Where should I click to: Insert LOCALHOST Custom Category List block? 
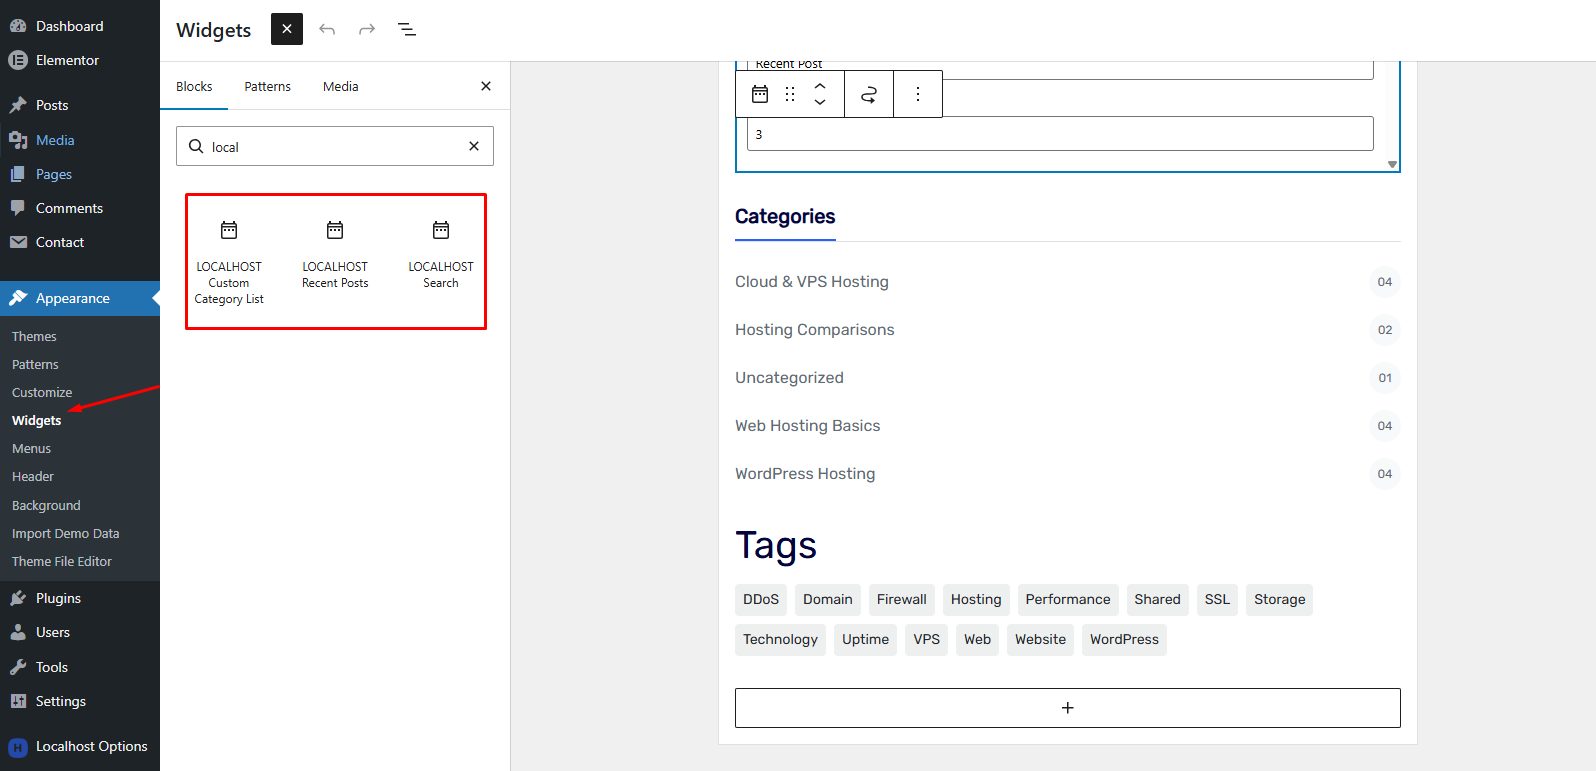coord(229,262)
